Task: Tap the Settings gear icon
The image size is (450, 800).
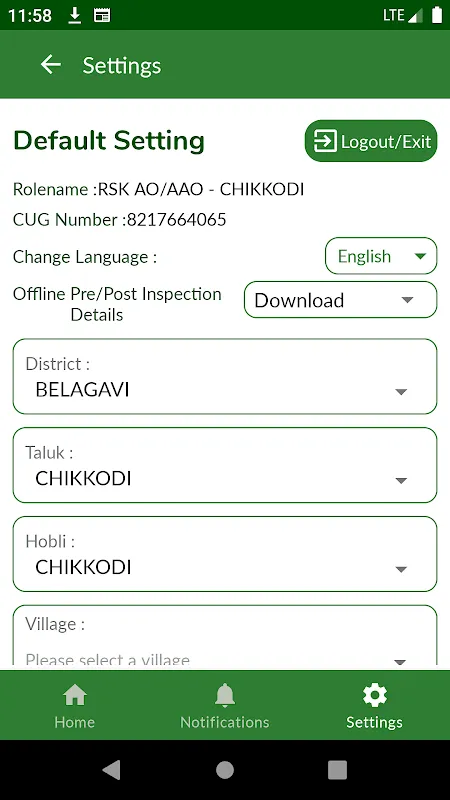Action: (374, 695)
